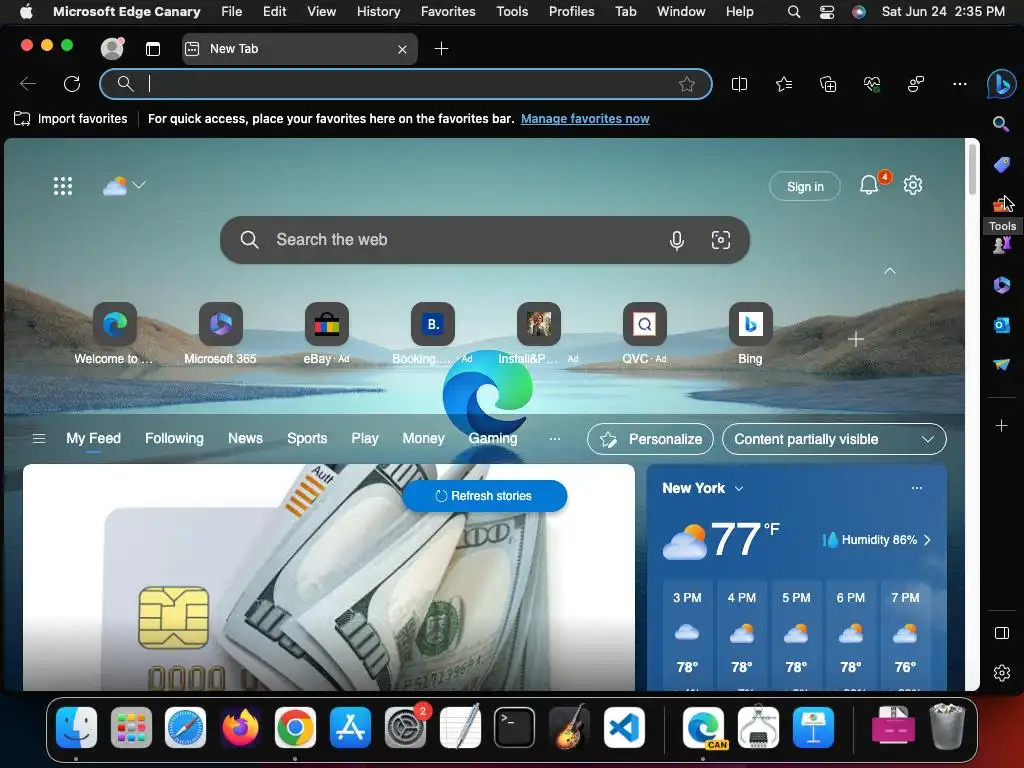Open the vertical tabs icon

pos(153,49)
